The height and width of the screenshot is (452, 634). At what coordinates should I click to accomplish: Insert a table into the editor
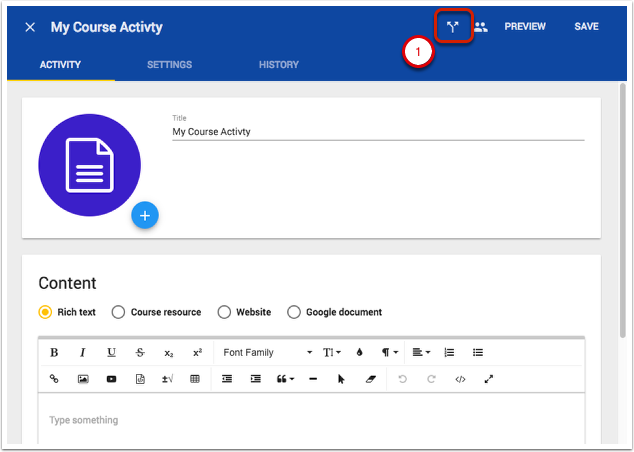[x=195, y=380]
